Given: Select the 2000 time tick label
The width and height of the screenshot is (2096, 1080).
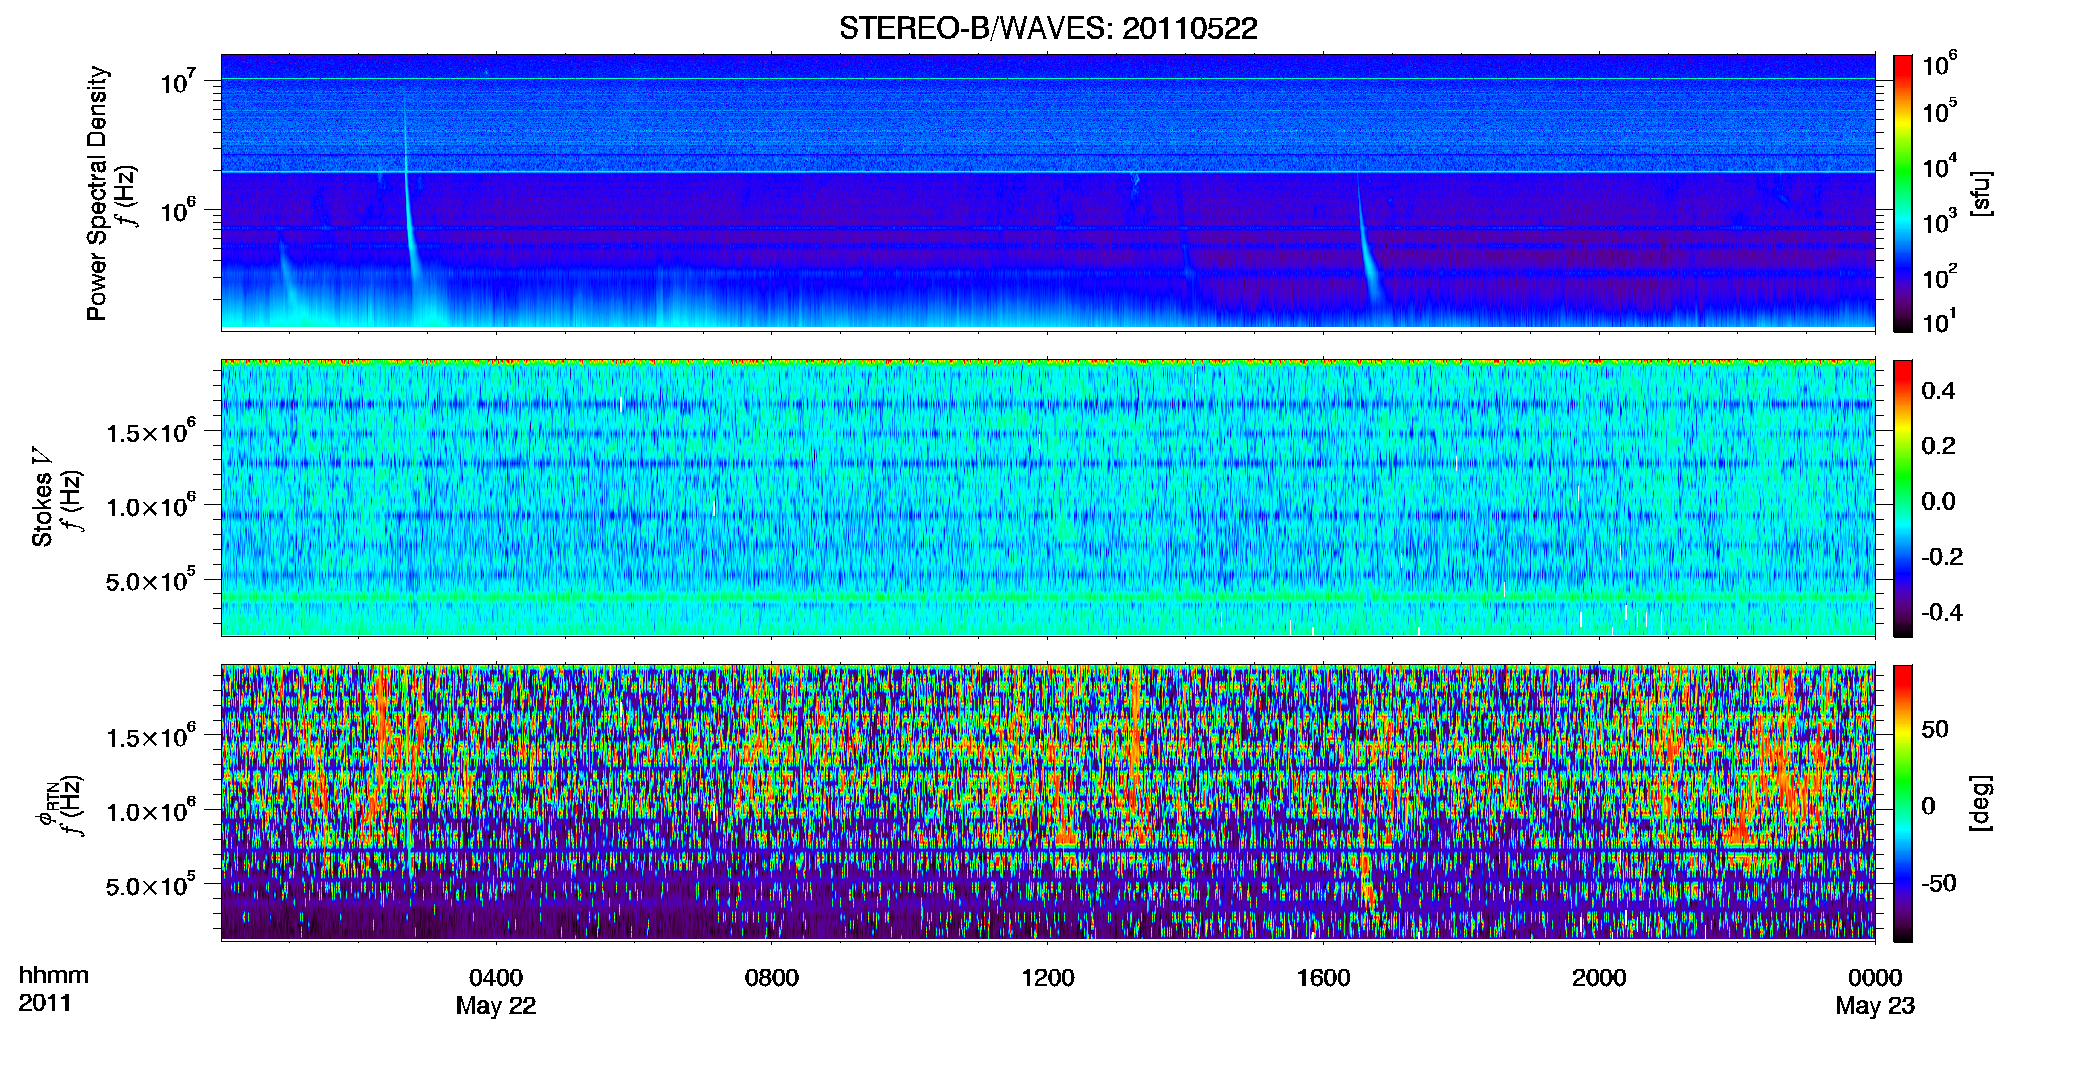Looking at the screenshot, I should point(1599,977).
